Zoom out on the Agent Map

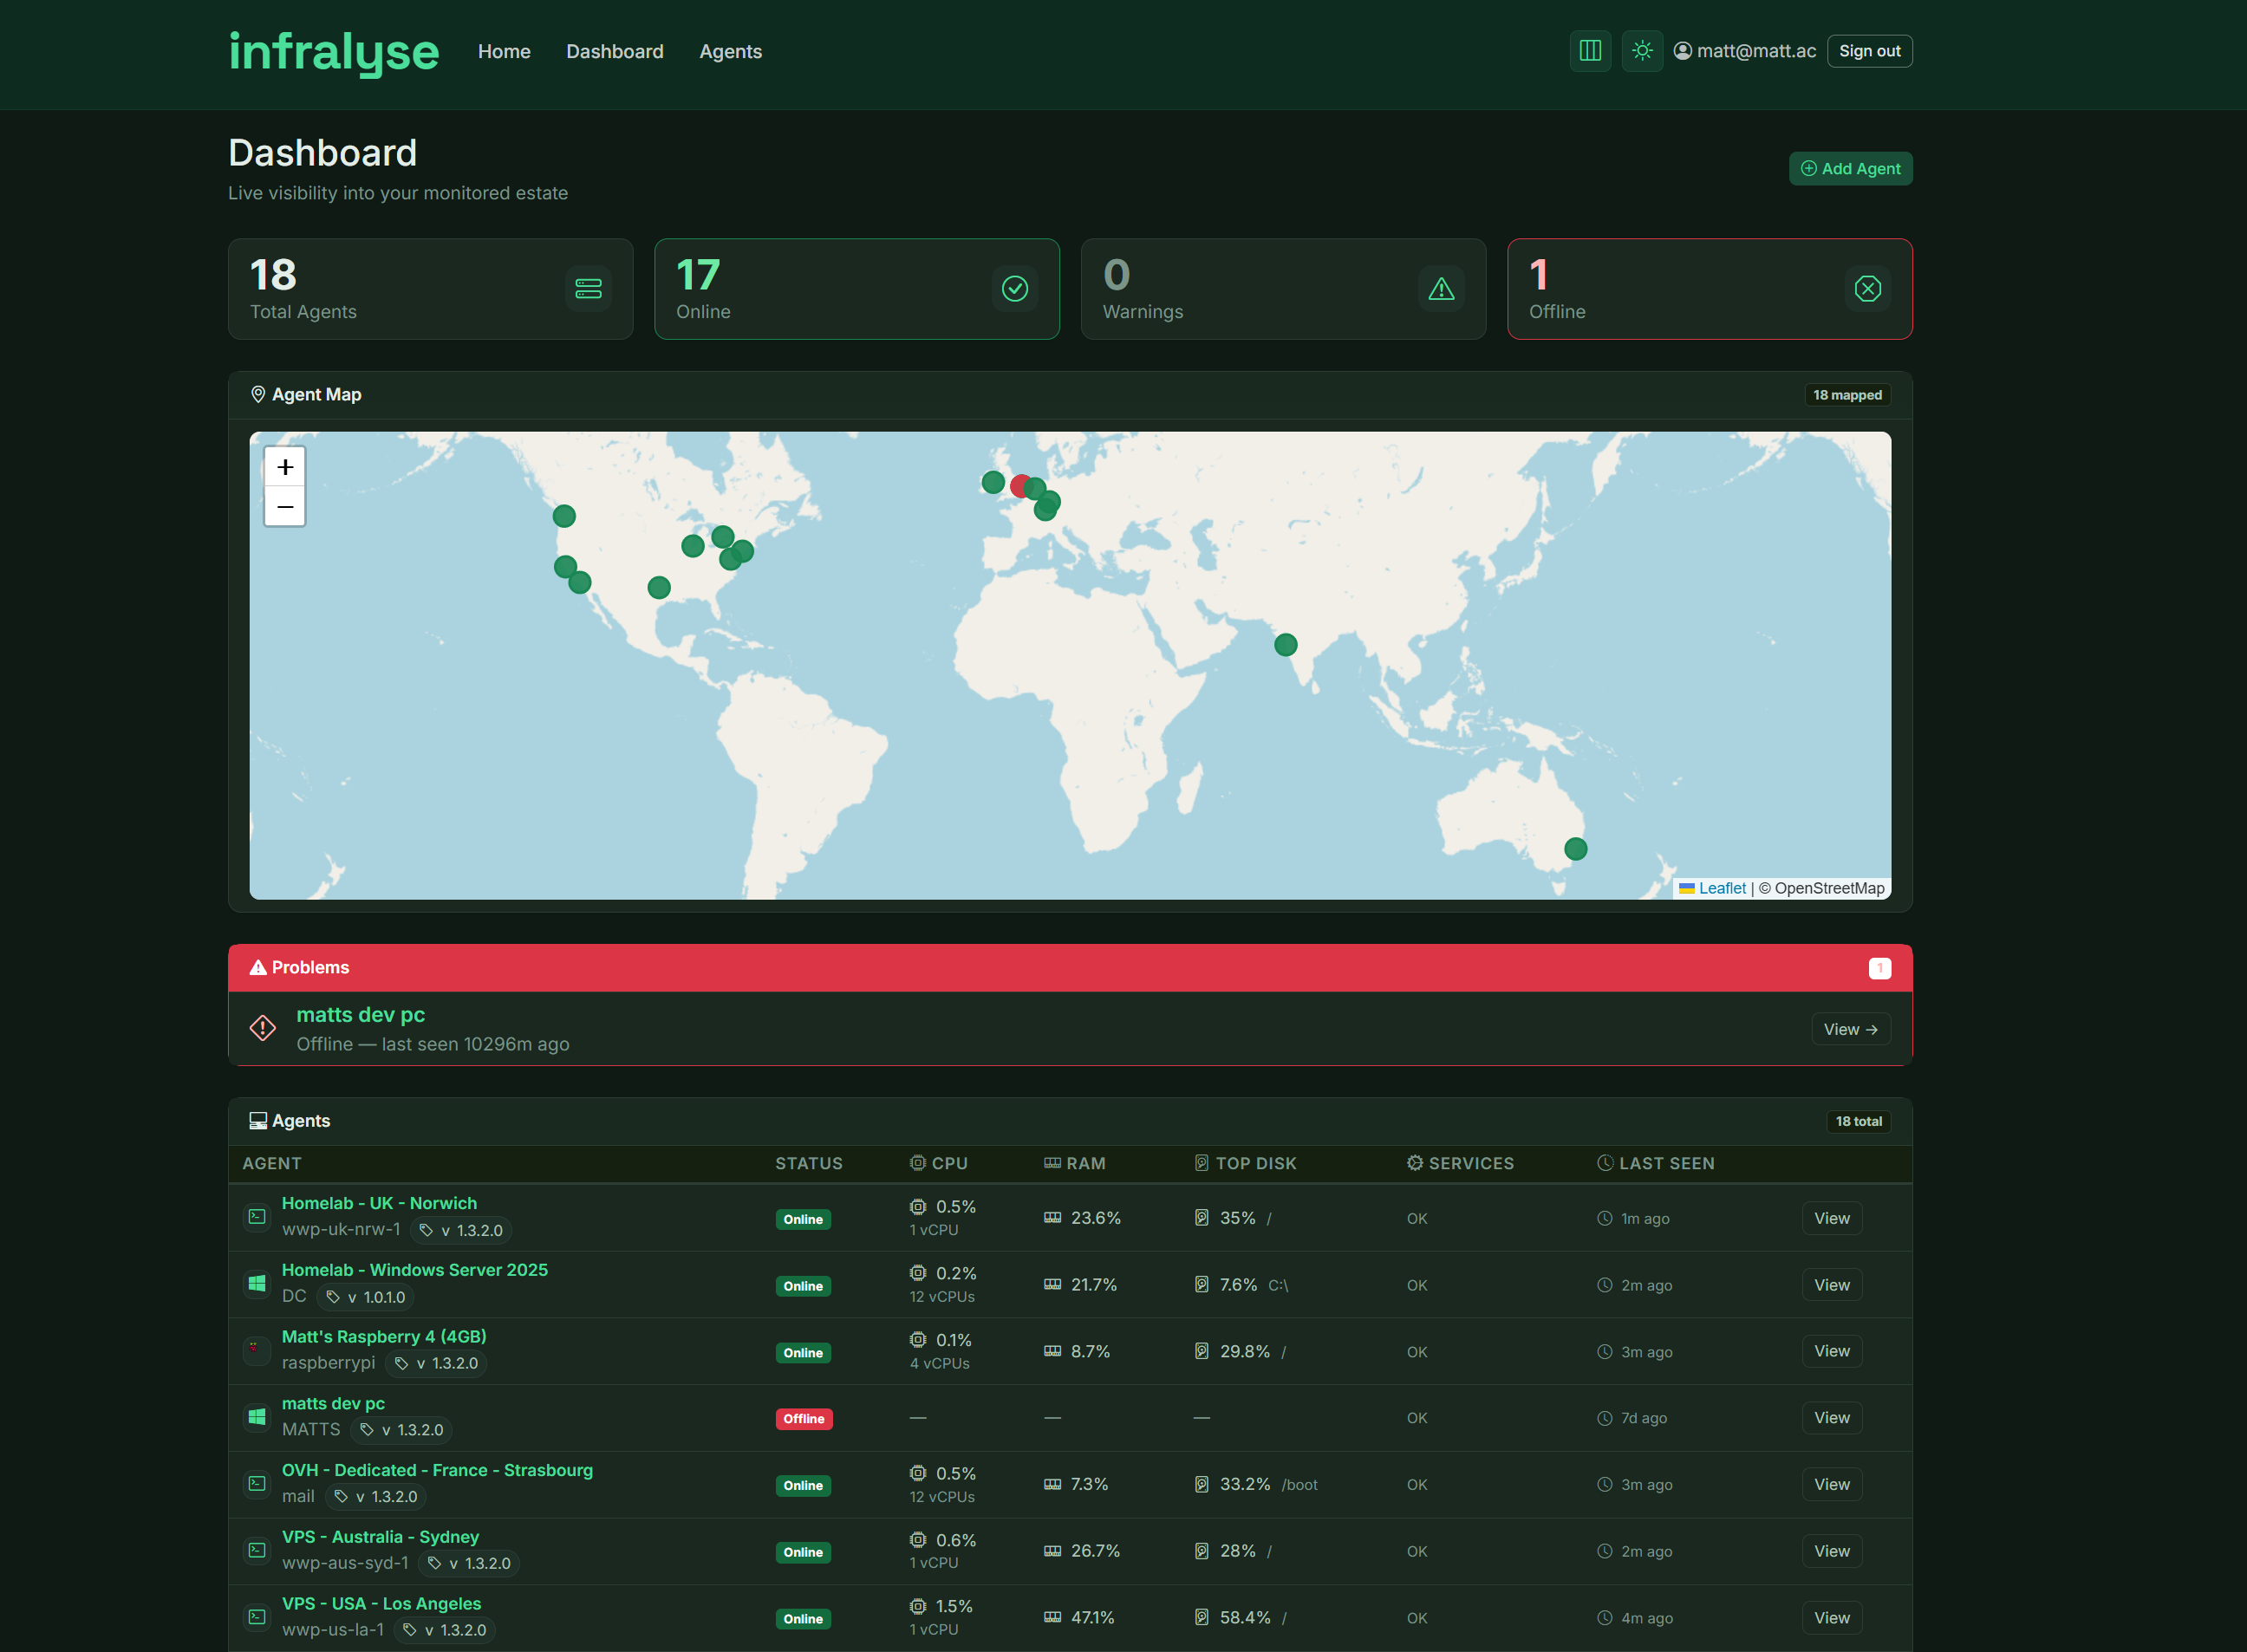[285, 507]
